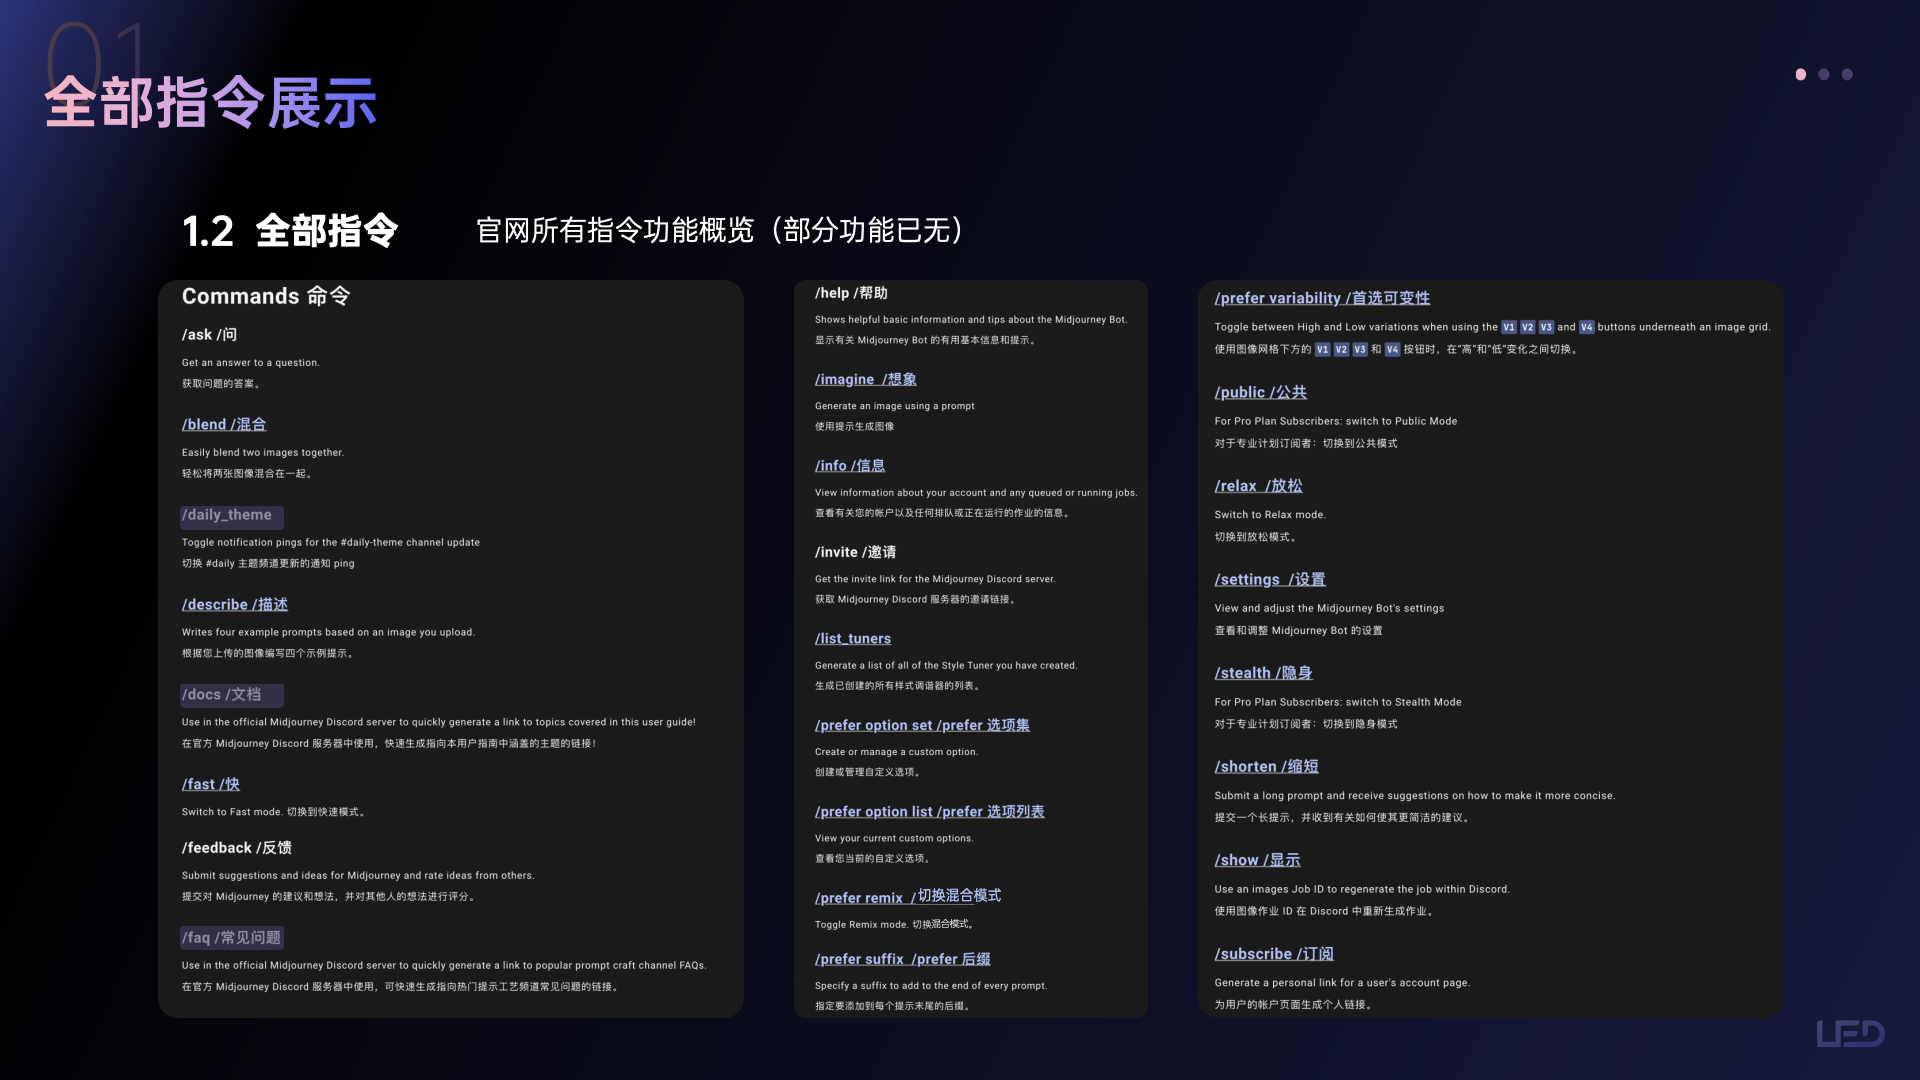Open the /describe command link
The width and height of the screenshot is (1920, 1080).
click(x=235, y=605)
